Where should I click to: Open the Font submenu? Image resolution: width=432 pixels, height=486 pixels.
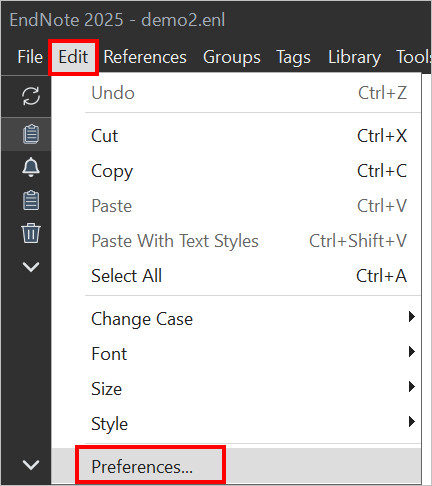click(x=253, y=354)
